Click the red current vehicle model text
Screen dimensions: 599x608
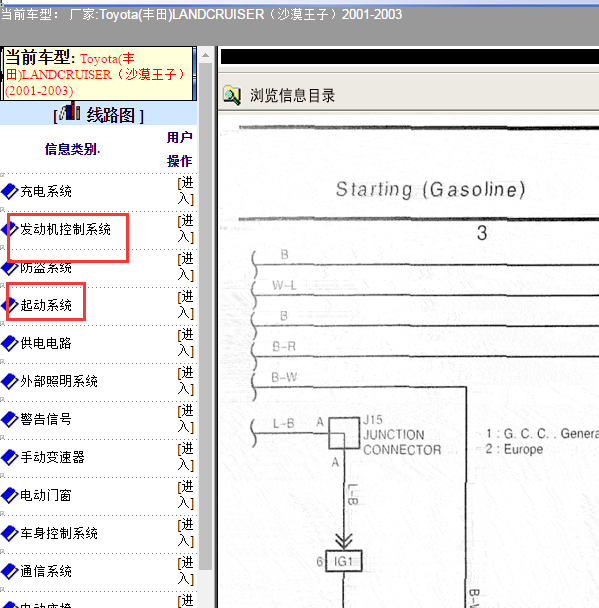[96, 74]
